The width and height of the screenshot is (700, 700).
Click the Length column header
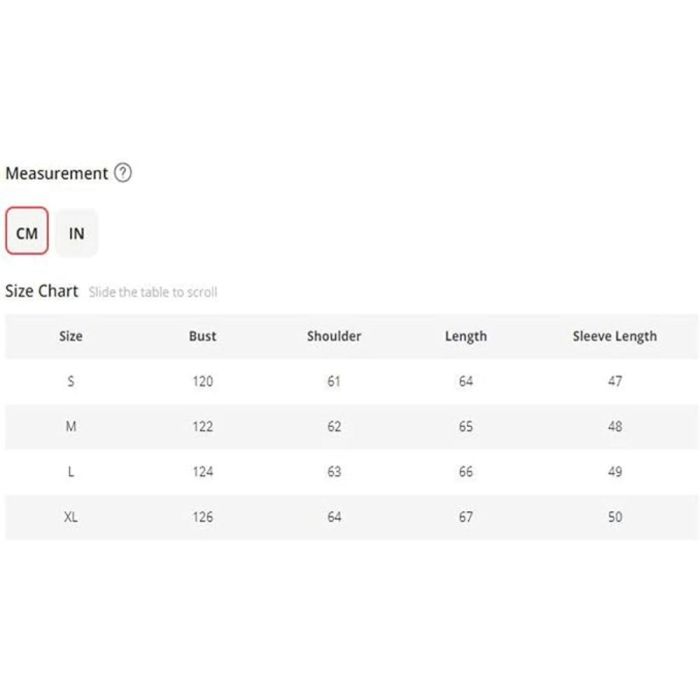click(466, 336)
